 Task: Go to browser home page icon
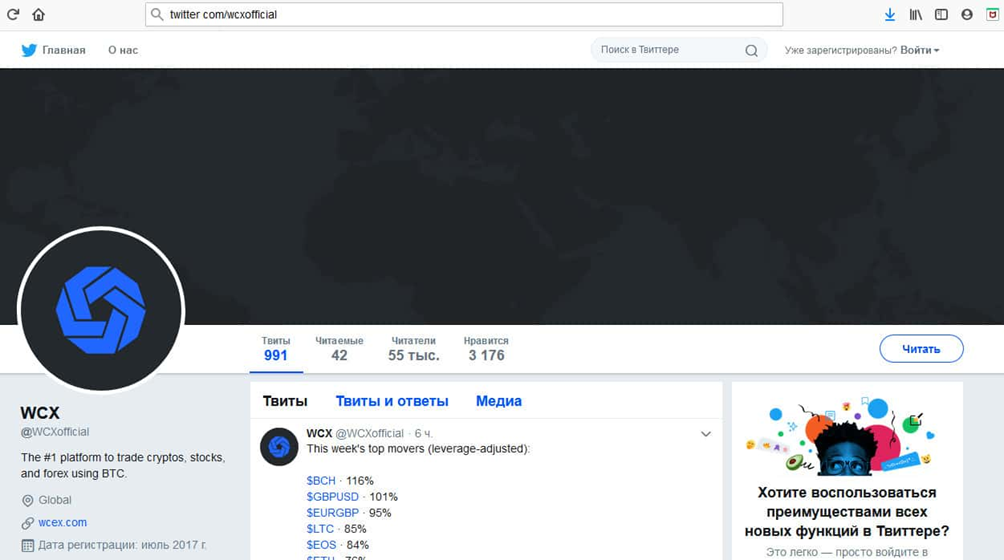click(38, 14)
